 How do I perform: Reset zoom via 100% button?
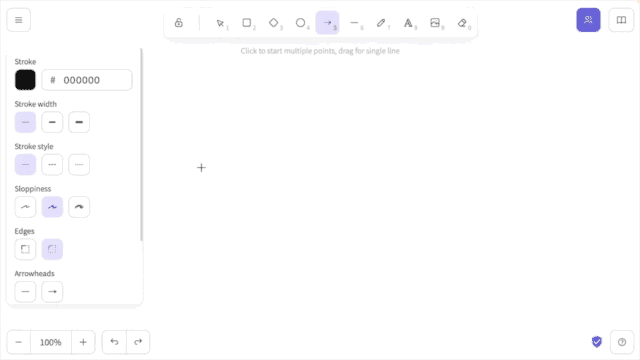tap(51, 342)
